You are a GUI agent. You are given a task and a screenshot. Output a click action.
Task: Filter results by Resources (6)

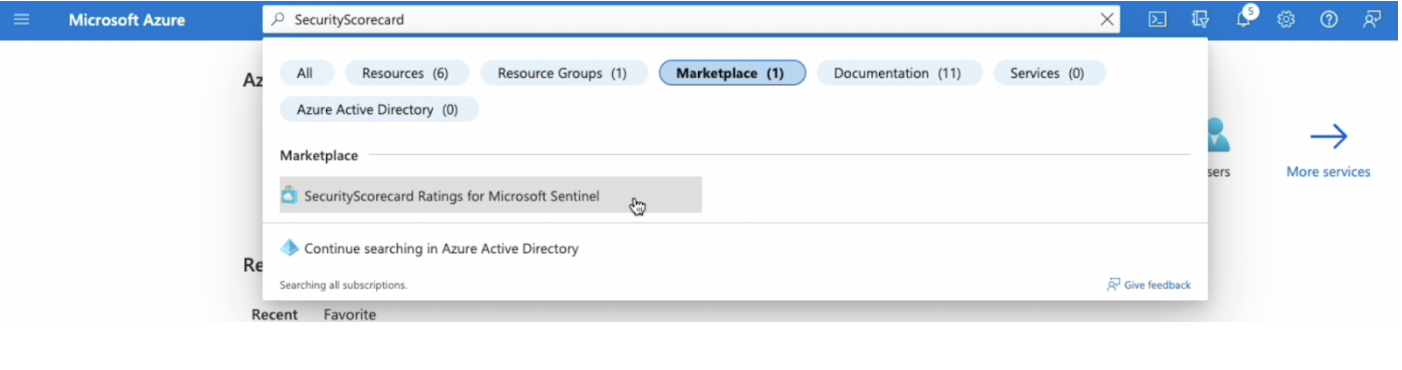tap(405, 73)
